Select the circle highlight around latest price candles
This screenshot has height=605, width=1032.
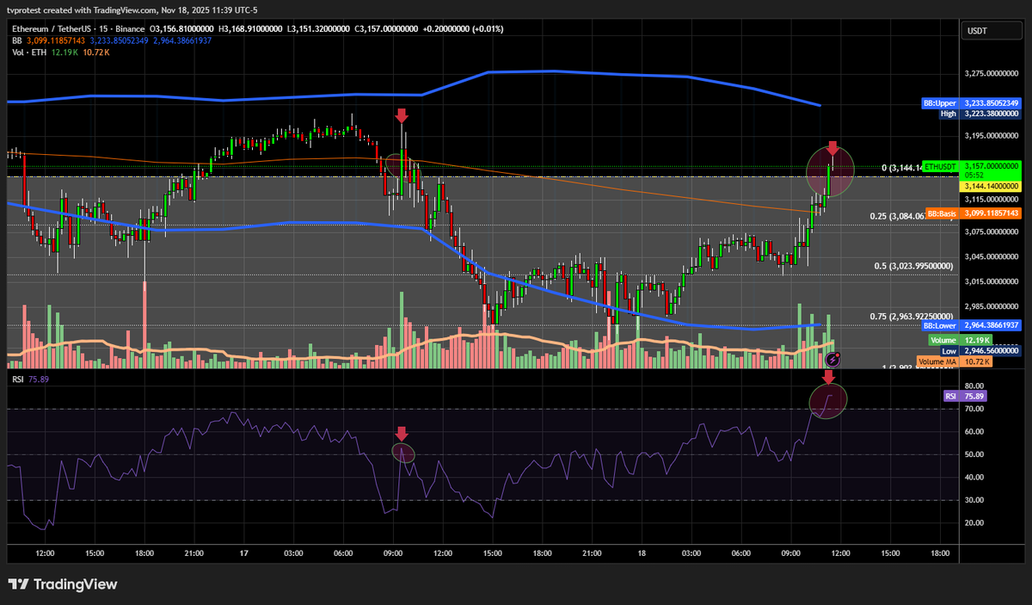[830, 170]
